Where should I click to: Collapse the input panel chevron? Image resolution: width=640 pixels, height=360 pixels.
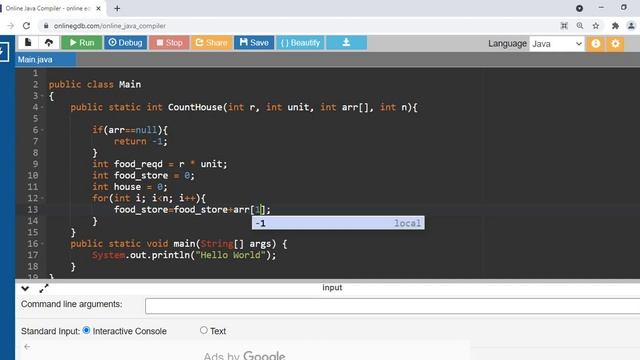click(25, 289)
